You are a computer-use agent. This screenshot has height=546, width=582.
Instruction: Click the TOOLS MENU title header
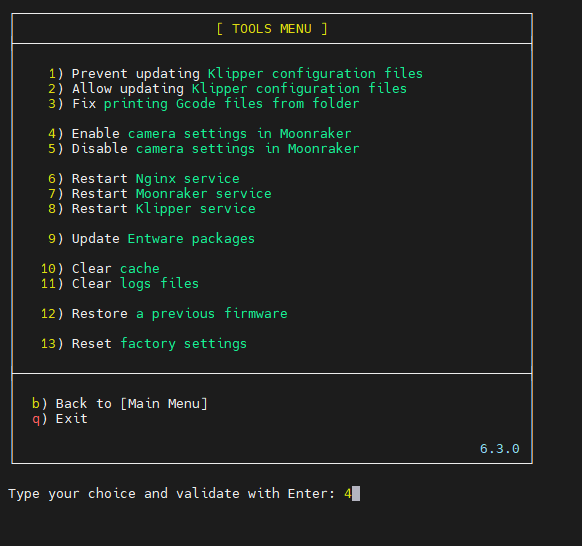tap(272, 29)
